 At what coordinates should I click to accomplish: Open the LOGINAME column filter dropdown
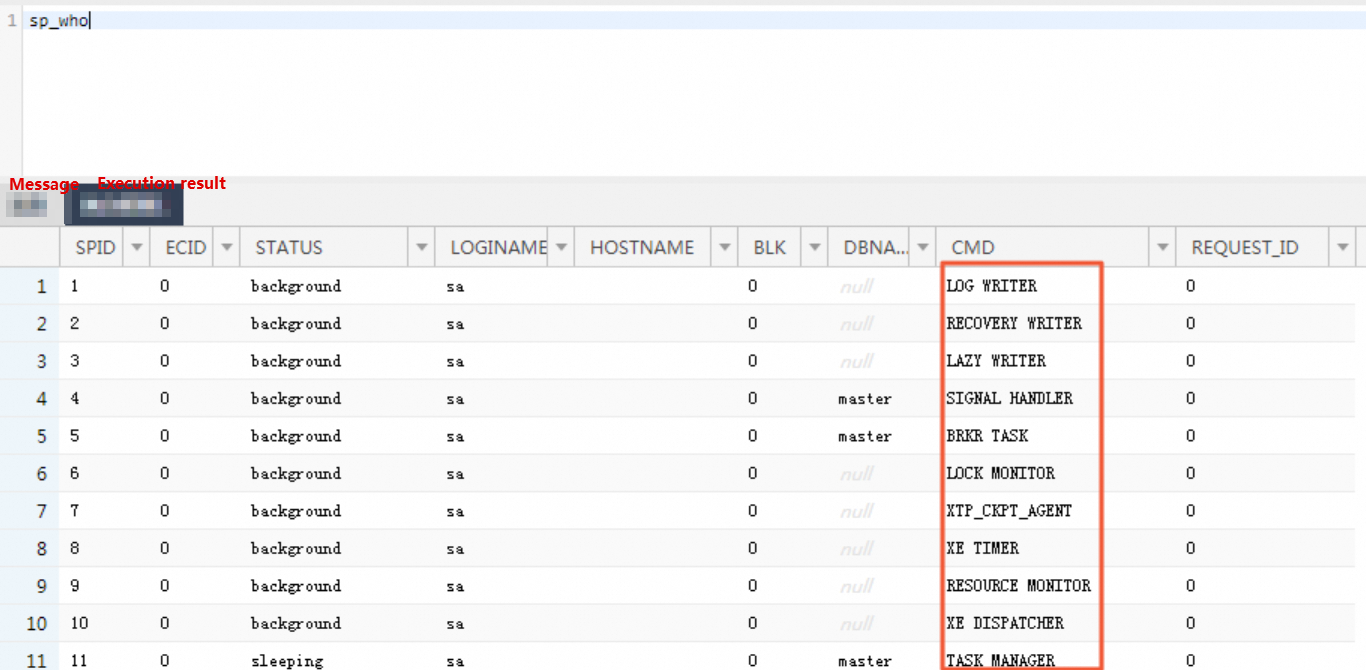pyautogui.click(x=561, y=247)
